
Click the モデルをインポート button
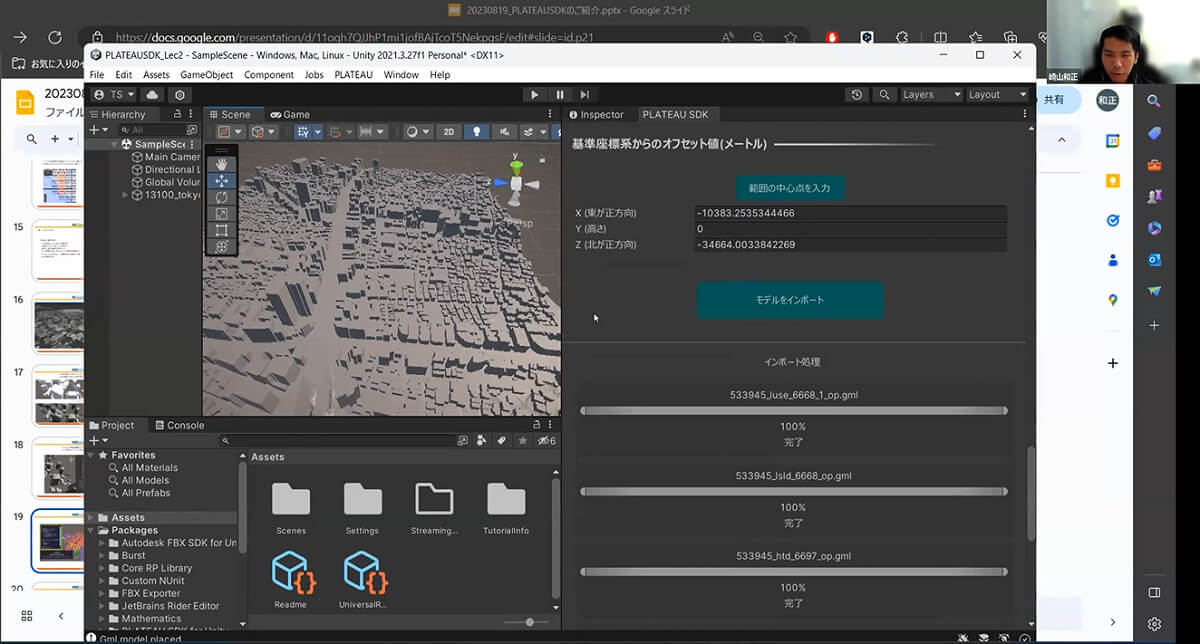pyautogui.click(x=790, y=300)
